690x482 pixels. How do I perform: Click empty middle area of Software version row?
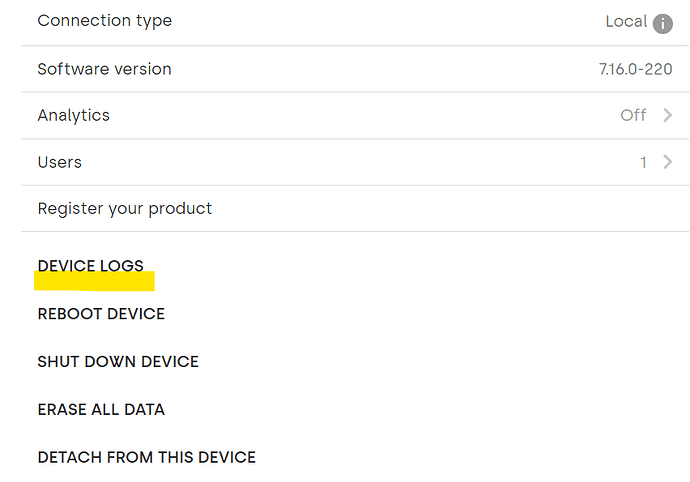[383, 69]
